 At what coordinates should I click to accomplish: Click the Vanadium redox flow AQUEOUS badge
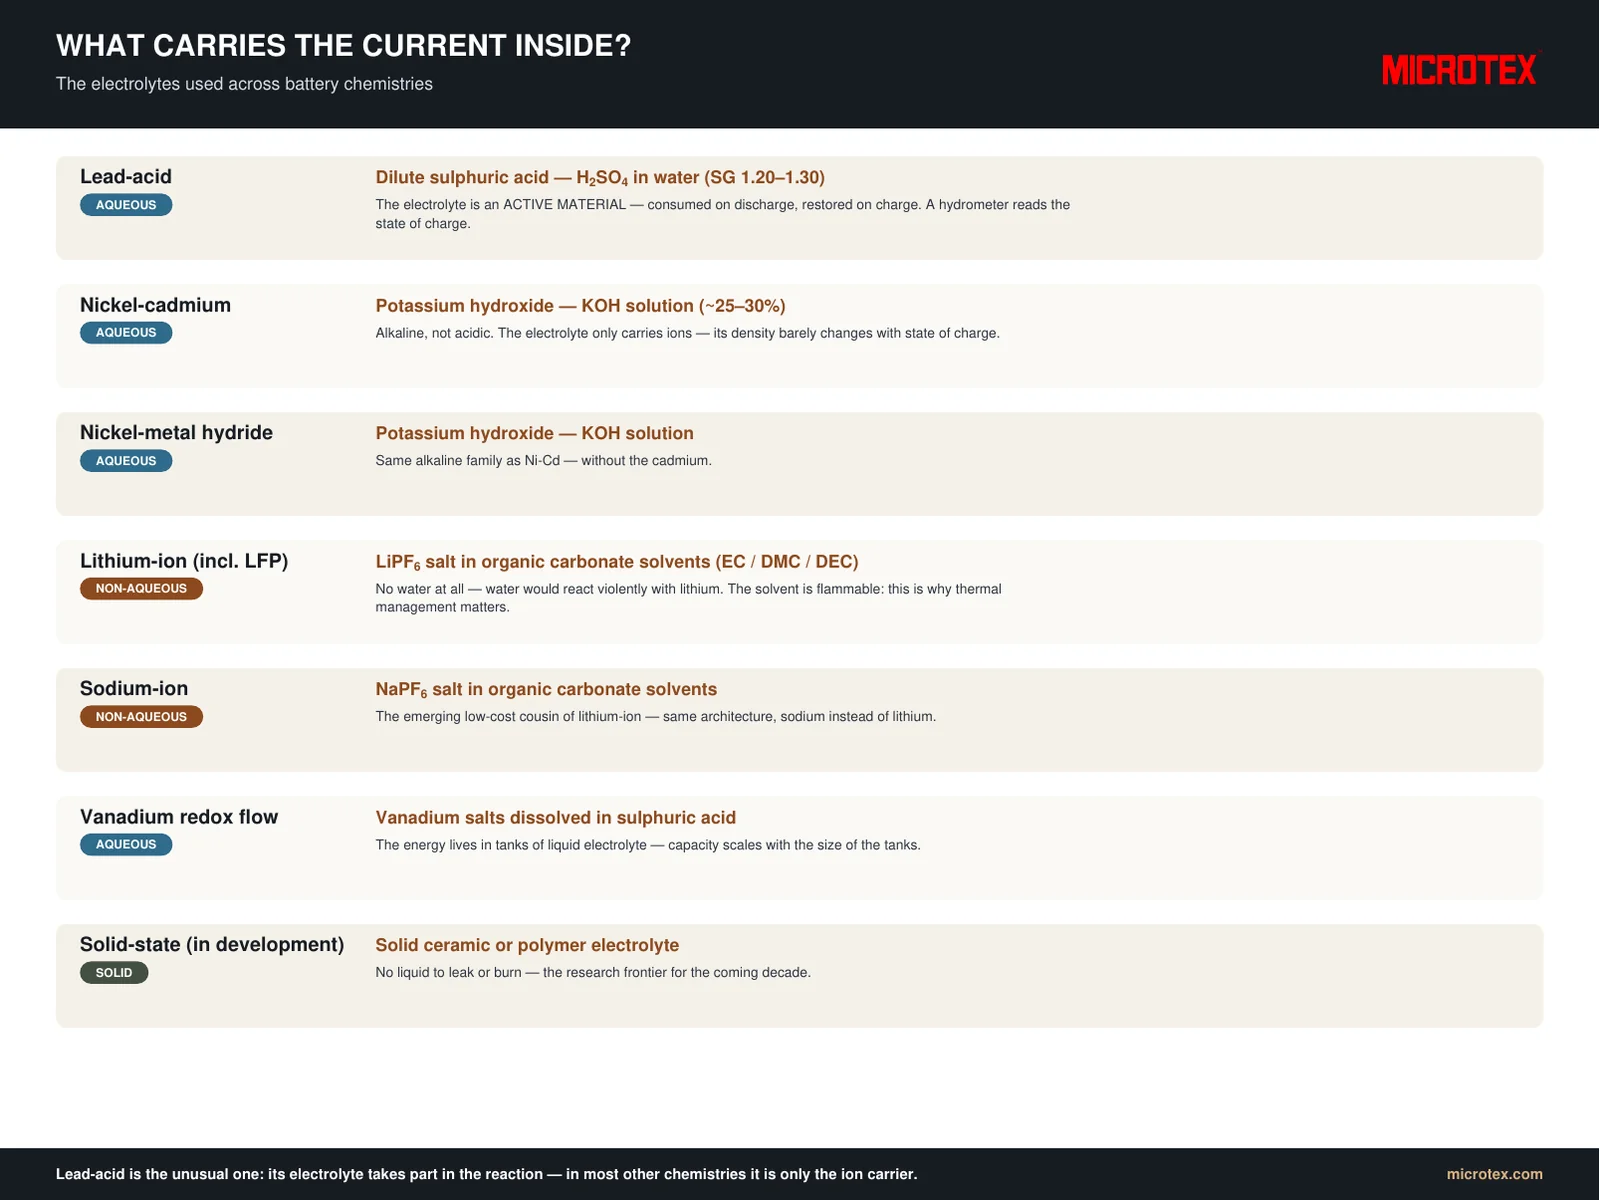[126, 845]
